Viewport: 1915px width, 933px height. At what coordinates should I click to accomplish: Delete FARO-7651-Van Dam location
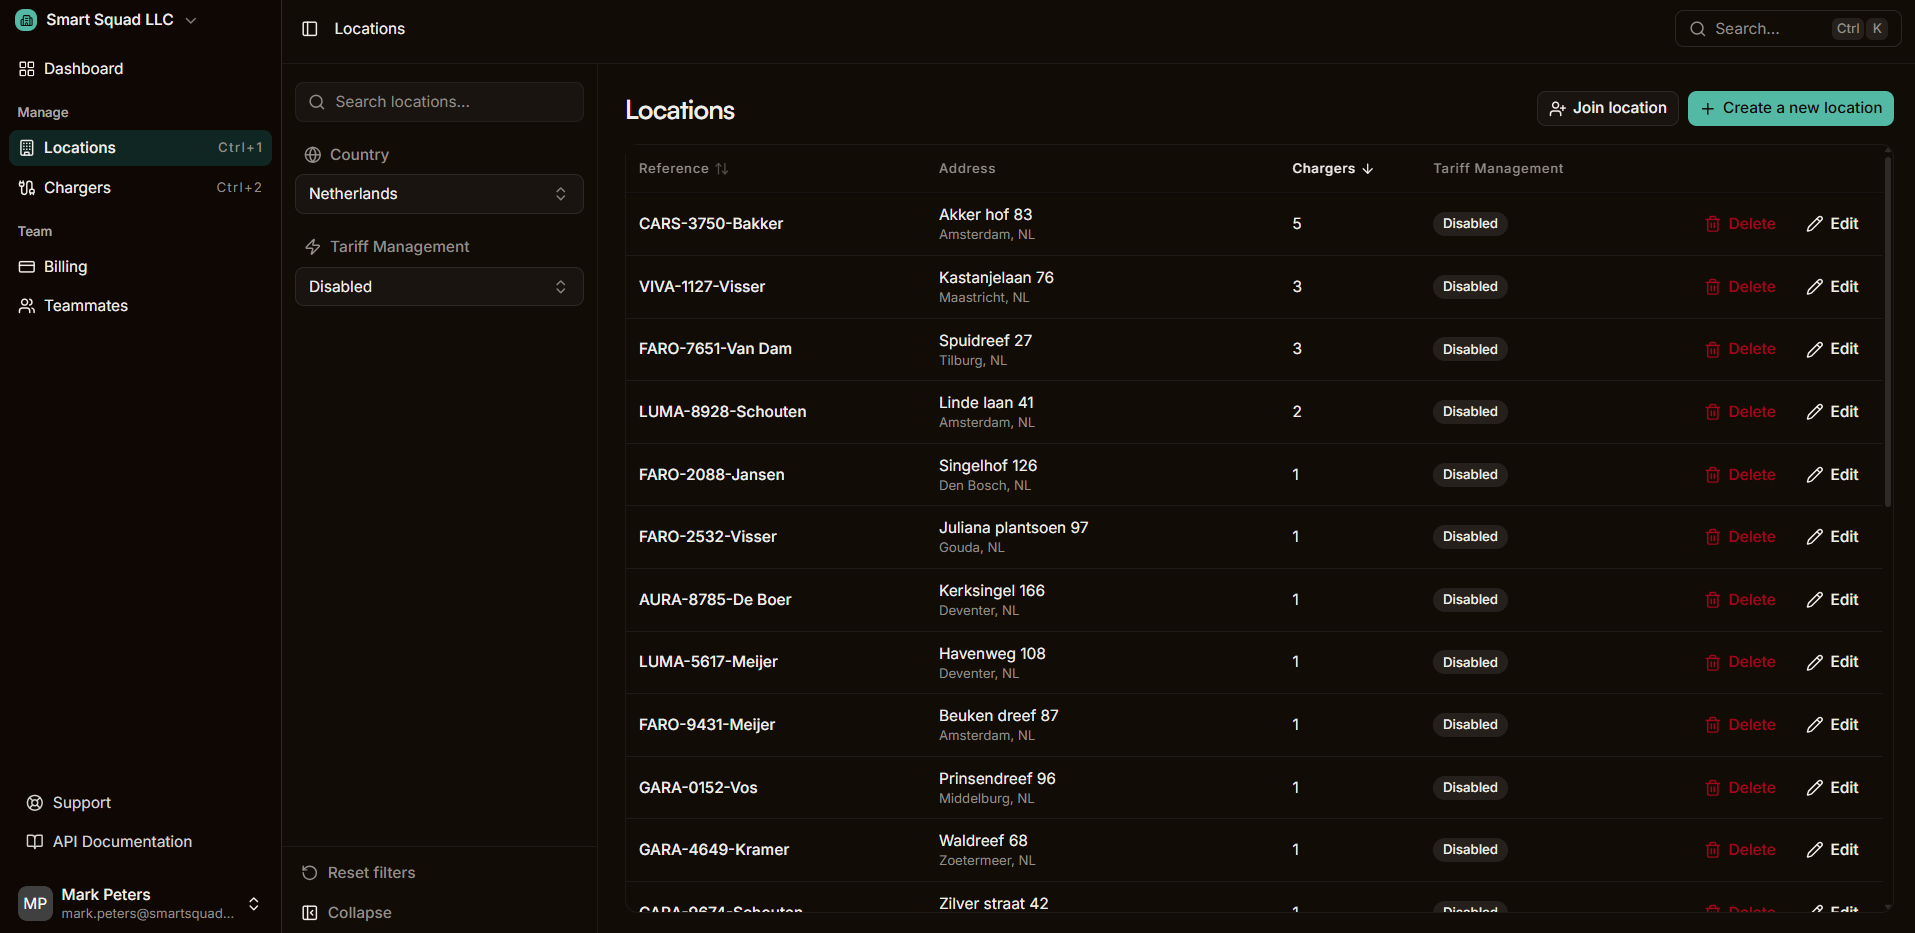pyautogui.click(x=1740, y=349)
